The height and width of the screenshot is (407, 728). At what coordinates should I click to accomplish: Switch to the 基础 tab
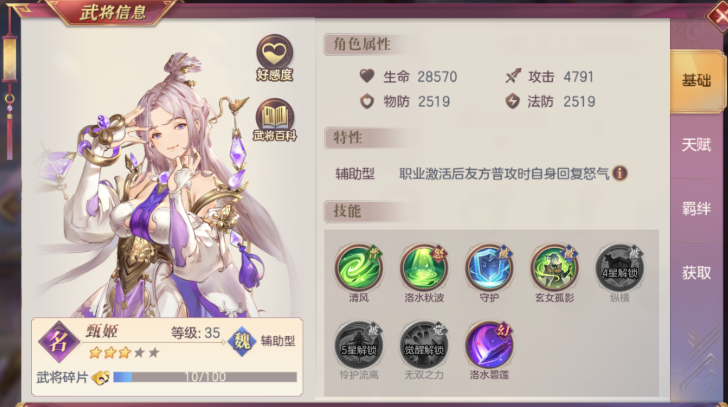[696, 81]
